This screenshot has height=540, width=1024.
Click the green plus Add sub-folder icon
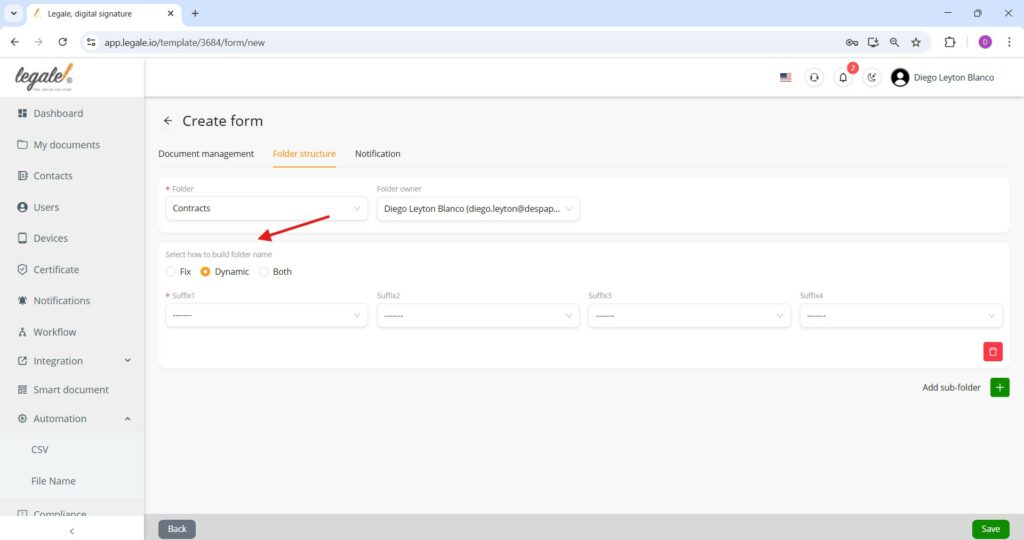click(x=999, y=387)
